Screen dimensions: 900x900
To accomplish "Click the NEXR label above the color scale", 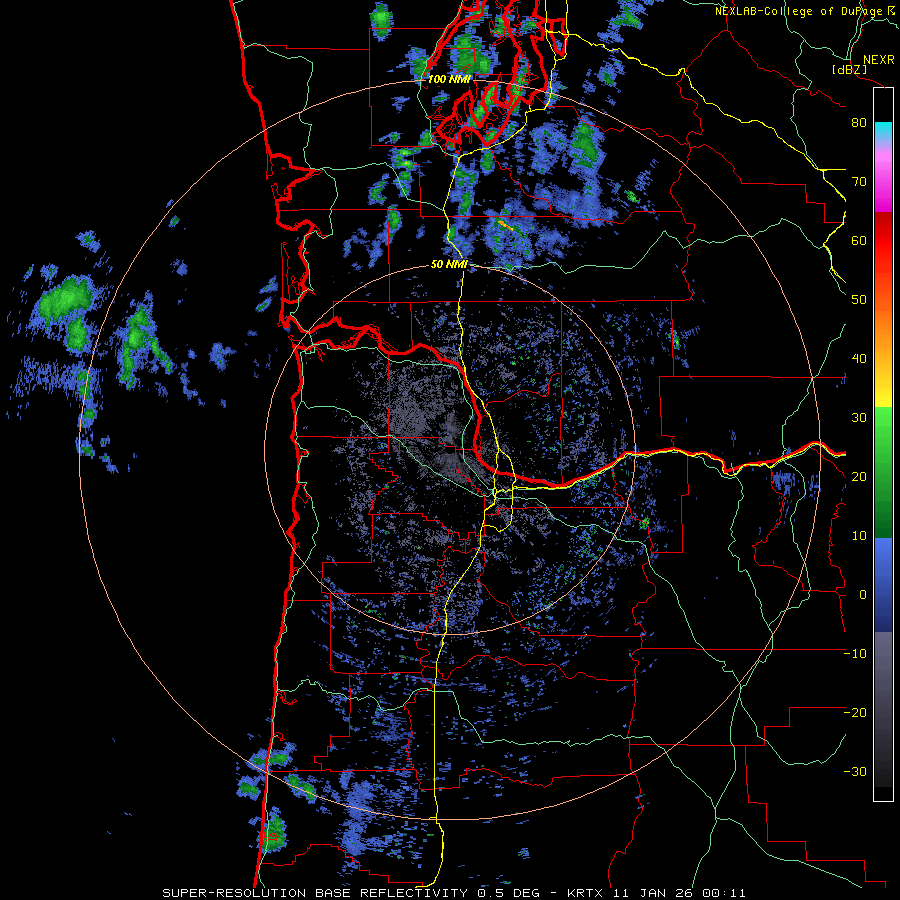I will pyautogui.click(x=878, y=60).
